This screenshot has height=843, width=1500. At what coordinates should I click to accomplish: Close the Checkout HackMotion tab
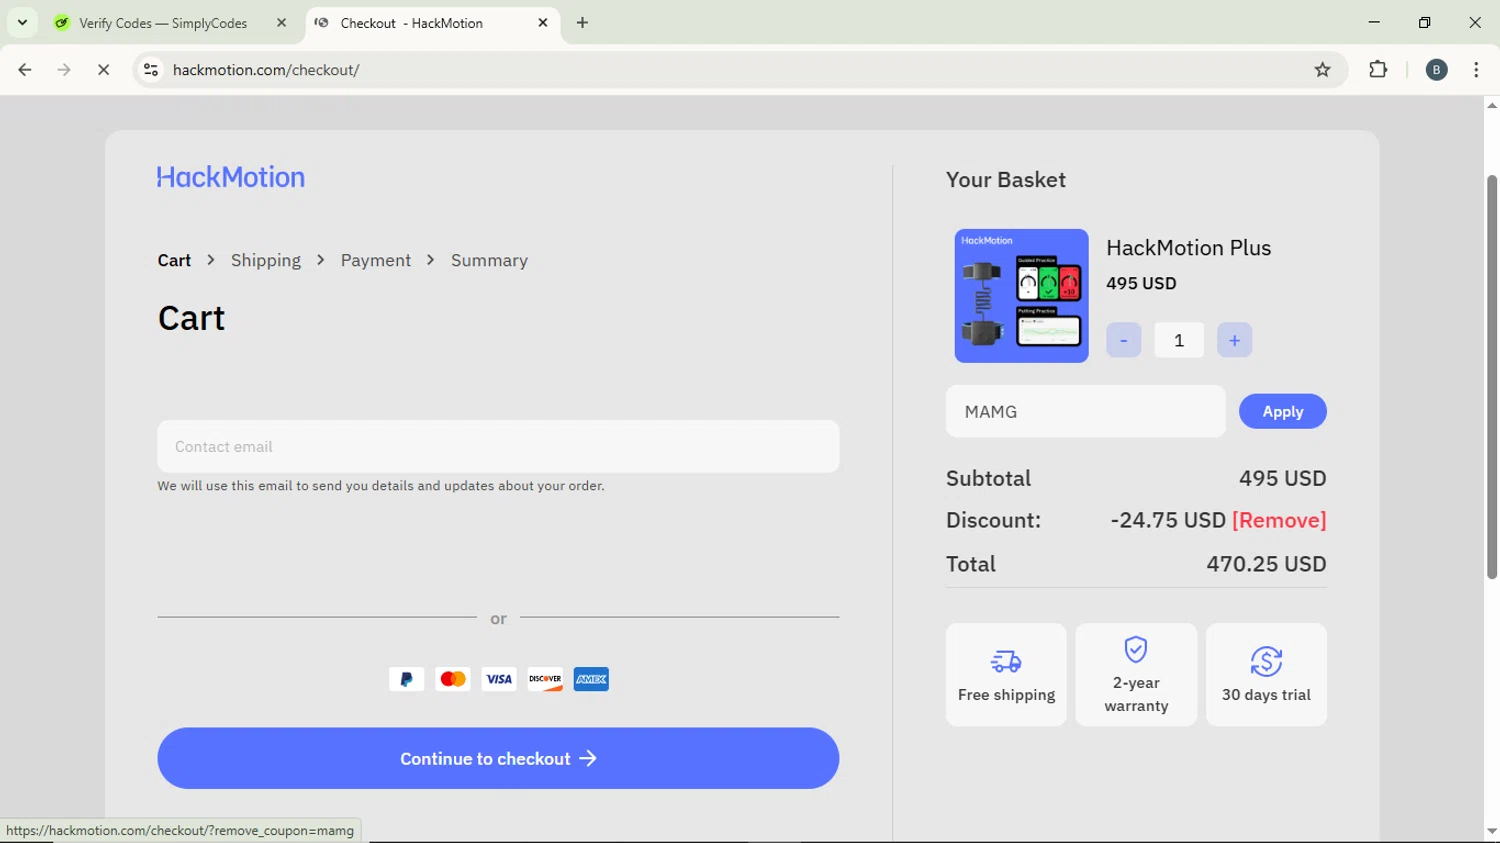(543, 23)
